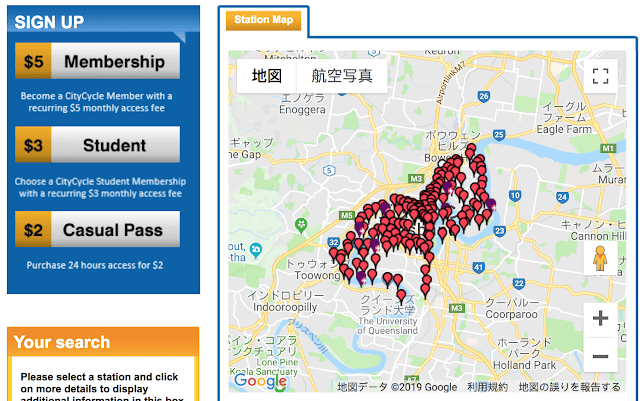Click the 'SIGN UP' panel heading
This screenshot has height=401, width=640.
[49, 22]
